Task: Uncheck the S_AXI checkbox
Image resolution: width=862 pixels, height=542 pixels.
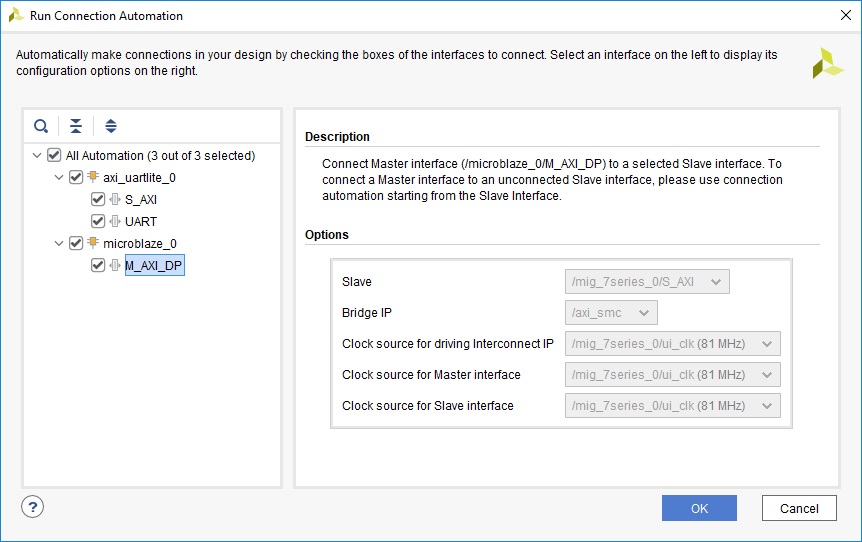Action: click(98, 199)
